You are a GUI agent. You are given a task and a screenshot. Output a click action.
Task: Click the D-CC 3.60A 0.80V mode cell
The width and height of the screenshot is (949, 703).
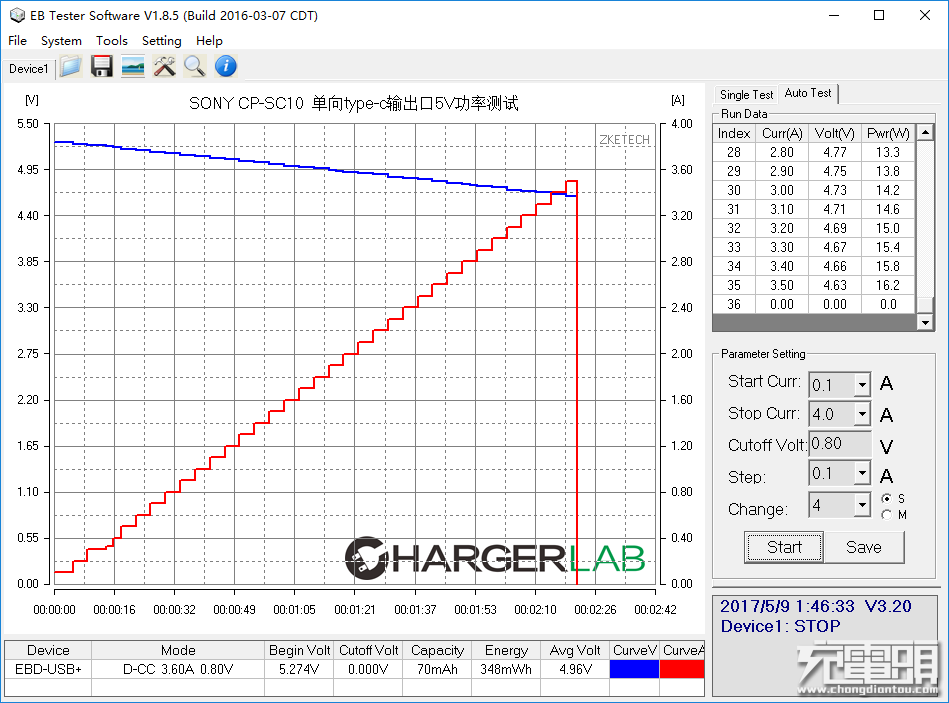(178, 669)
